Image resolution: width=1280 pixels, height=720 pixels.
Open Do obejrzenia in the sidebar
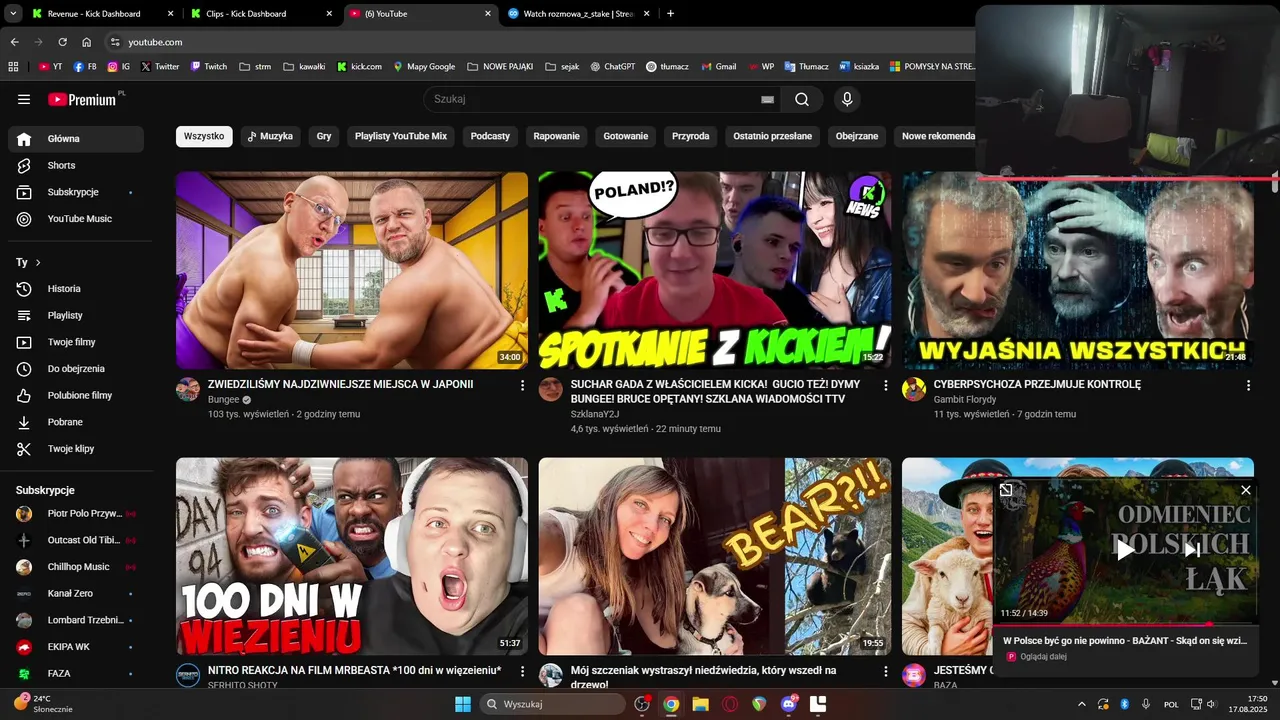[76, 369]
